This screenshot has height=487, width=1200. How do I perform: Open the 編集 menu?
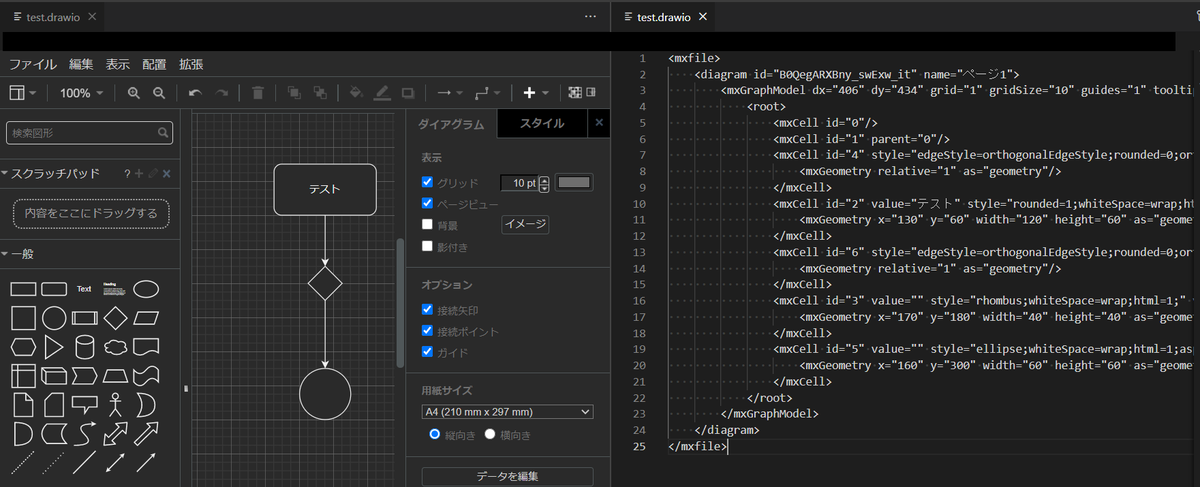(81, 64)
